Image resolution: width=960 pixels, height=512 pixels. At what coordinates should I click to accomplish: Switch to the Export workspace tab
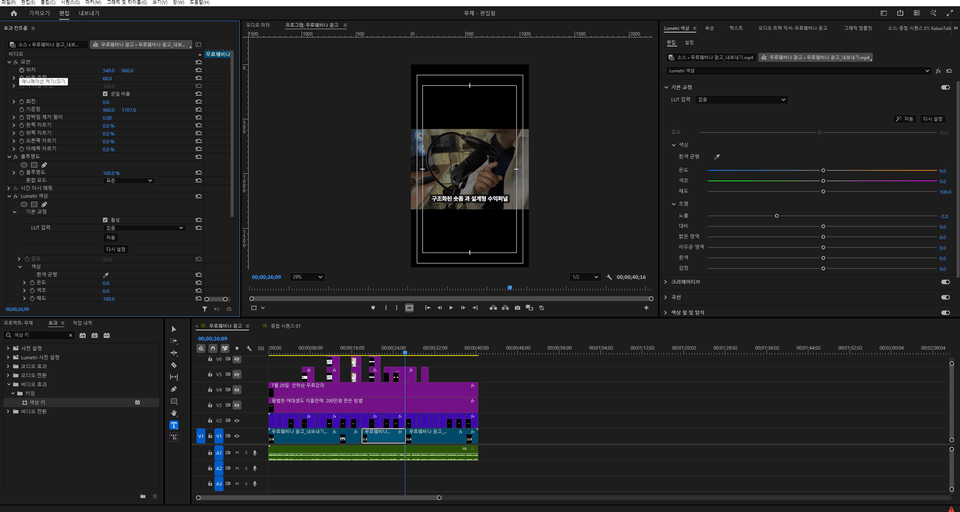89,13
